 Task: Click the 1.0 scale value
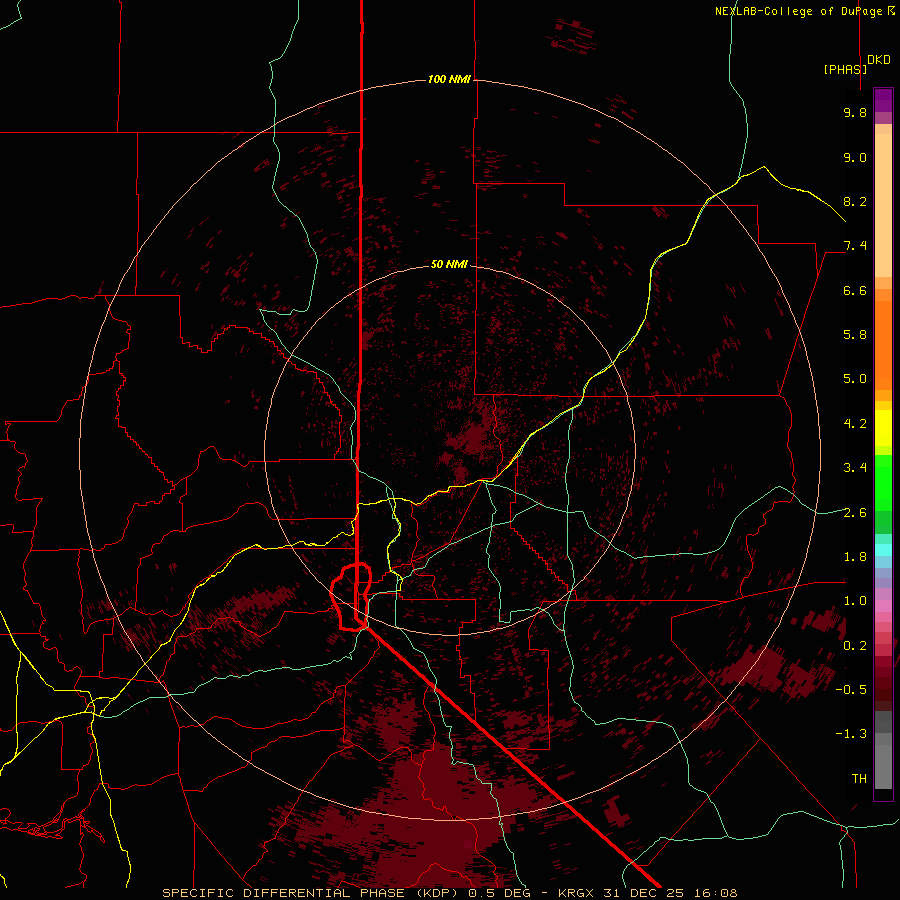pyautogui.click(x=855, y=601)
